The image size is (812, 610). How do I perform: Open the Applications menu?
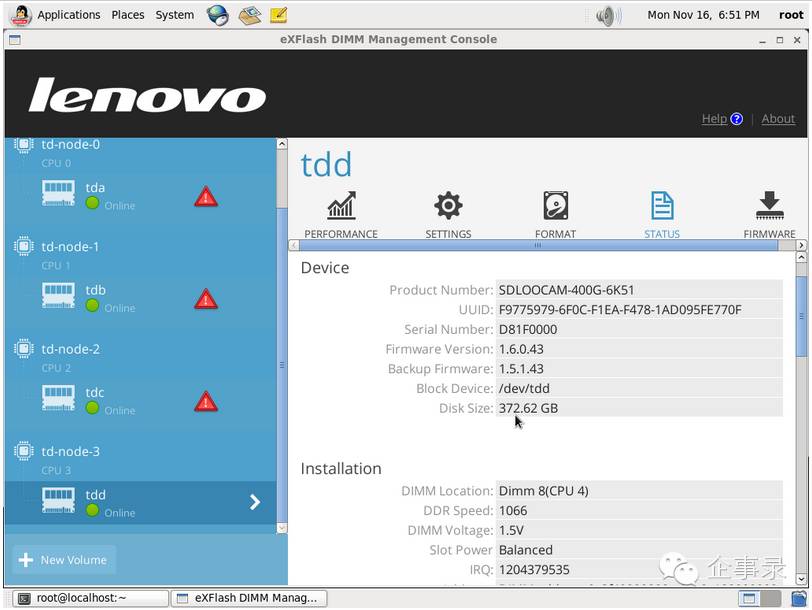point(69,15)
